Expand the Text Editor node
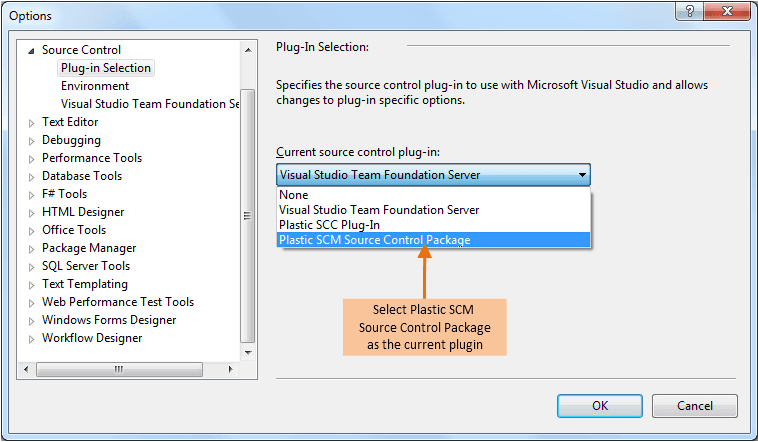The width and height of the screenshot is (758, 442). [31, 123]
